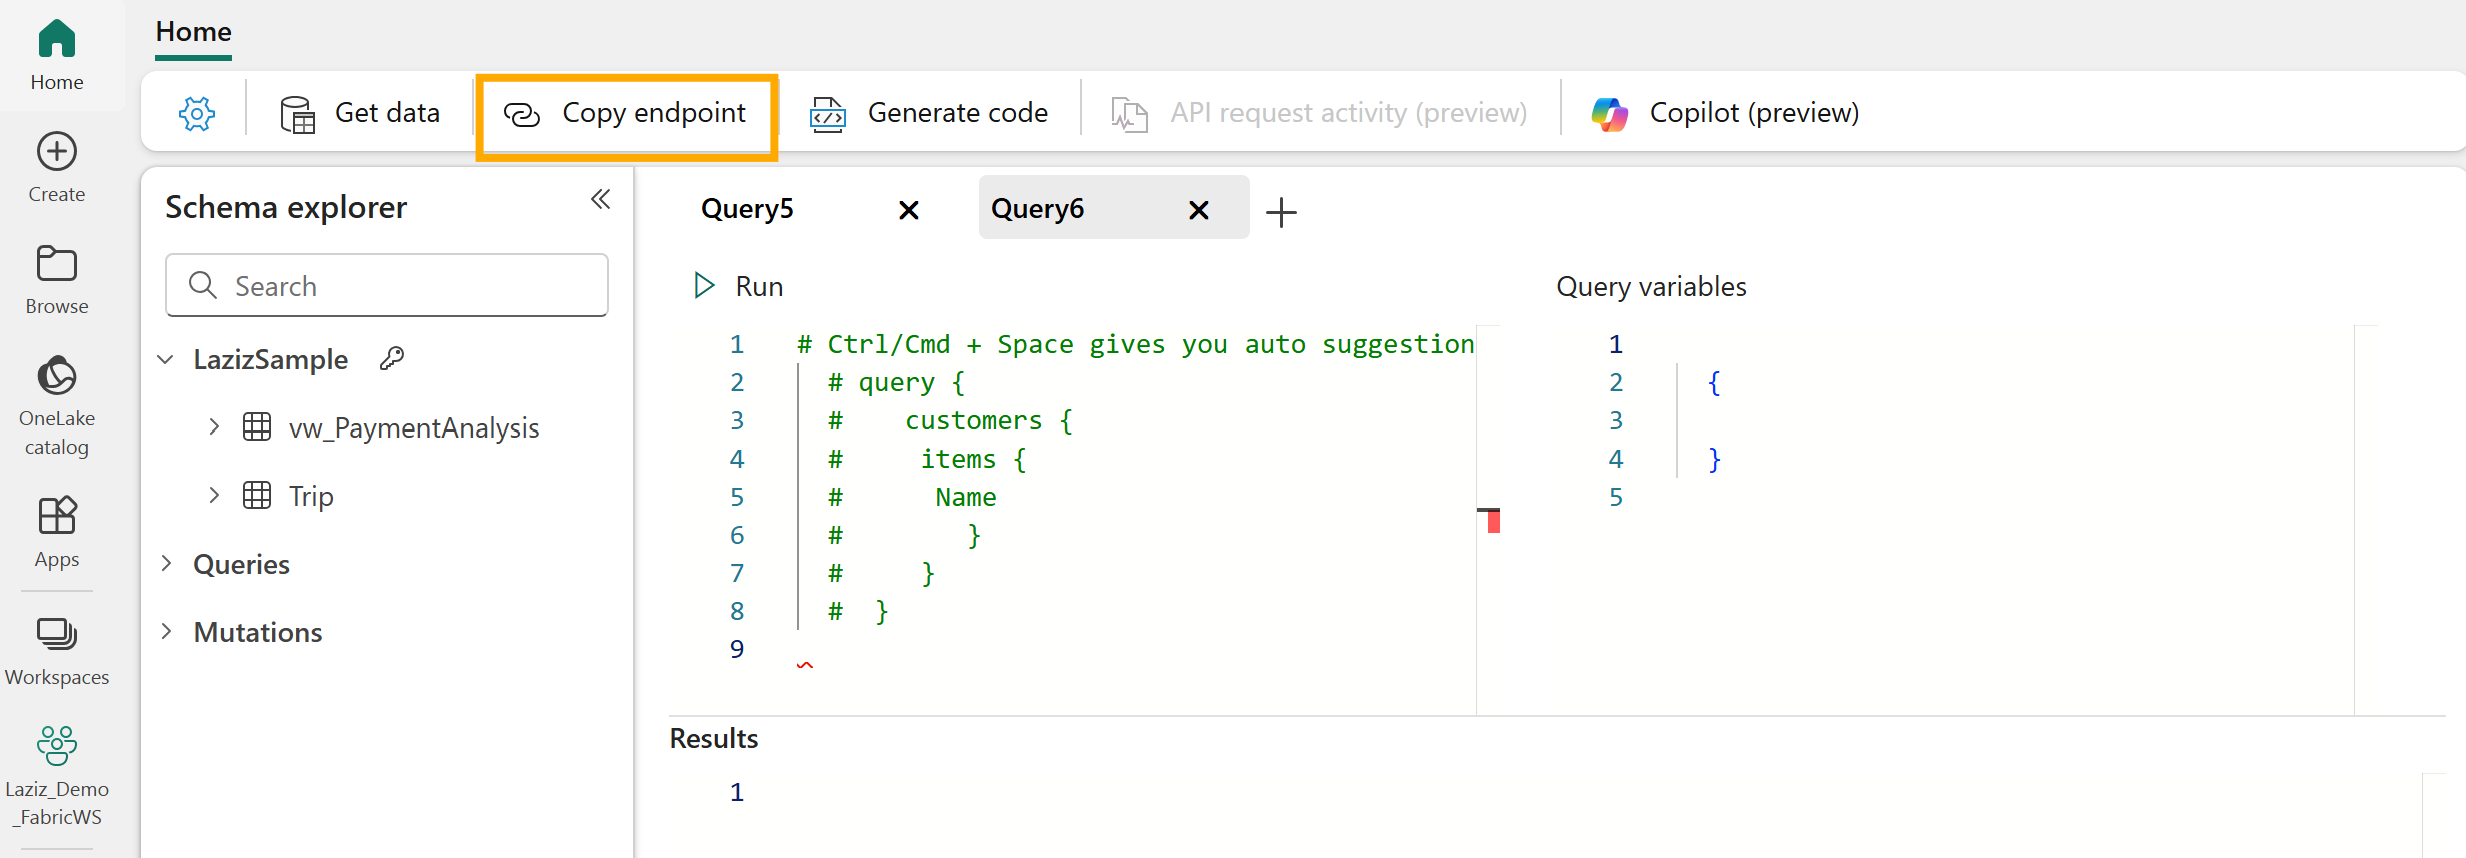Click the opening brace in Query variables

pyautogui.click(x=1714, y=383)
